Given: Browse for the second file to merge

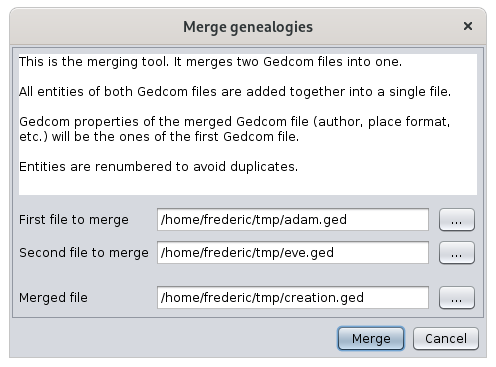Looking at the screenshot, I should point(457,253).
